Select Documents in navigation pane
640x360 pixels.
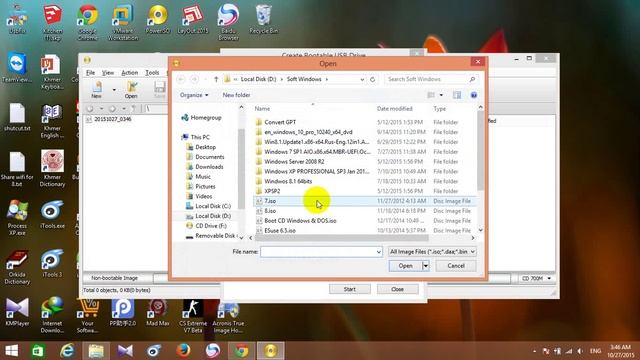tap(205, 157)
